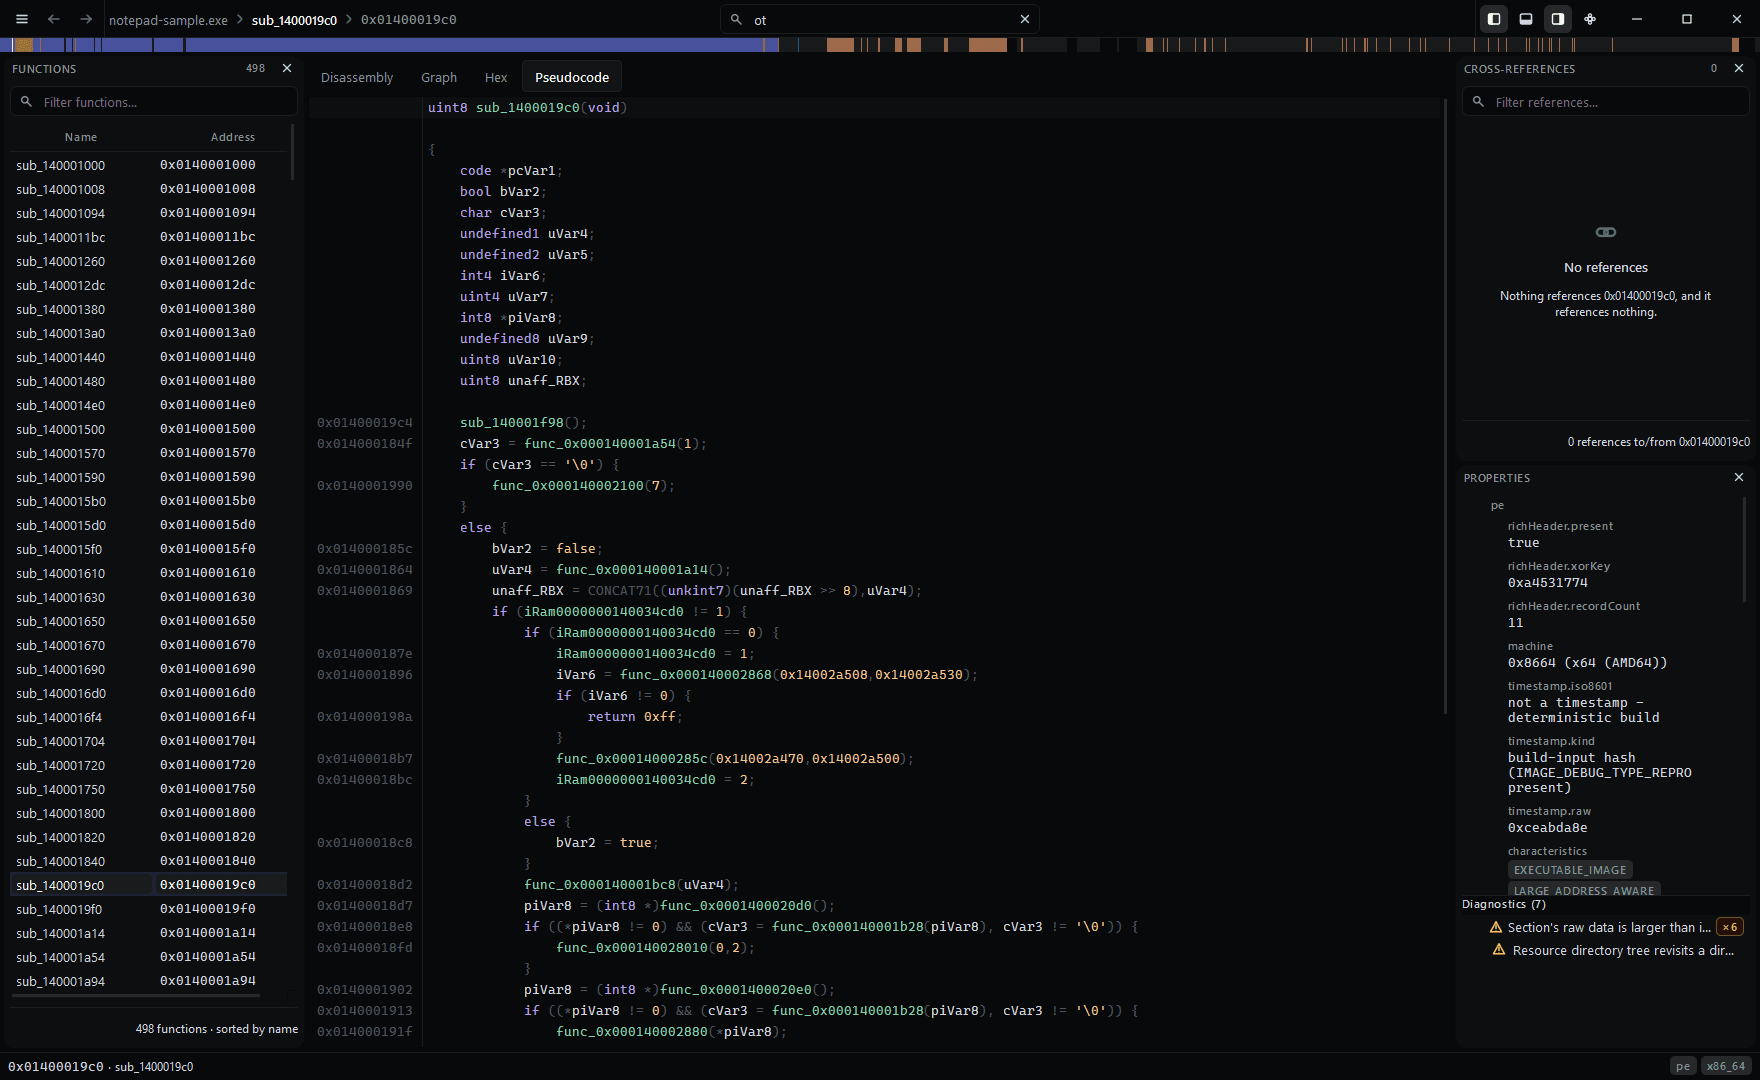Switch to the Graph tab
Screen dimensions: 1760x1080
pos(439,77)
